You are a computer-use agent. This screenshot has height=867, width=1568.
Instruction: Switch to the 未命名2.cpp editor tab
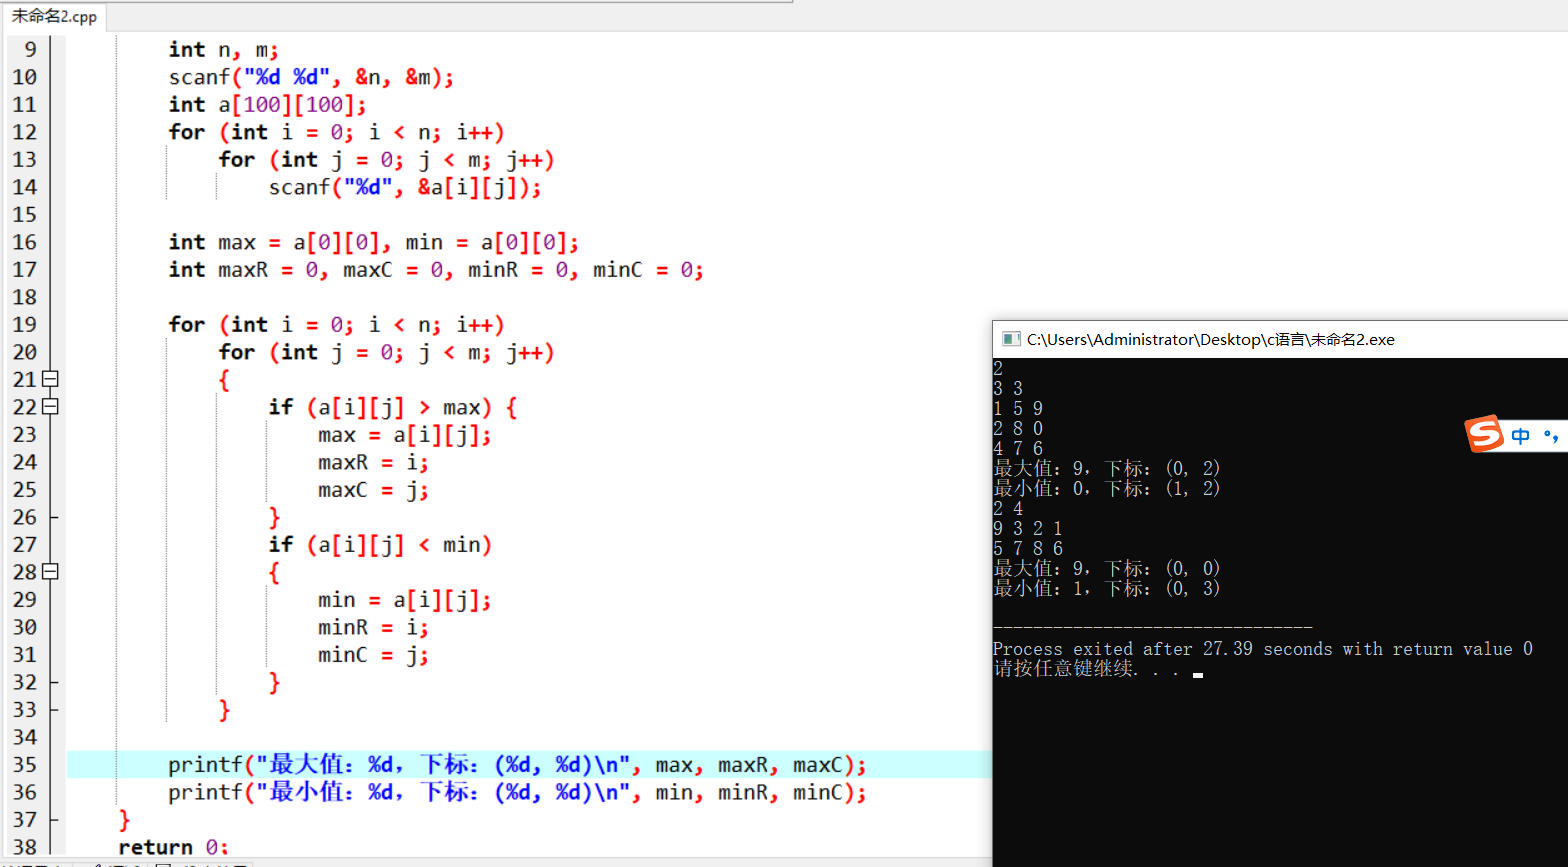[53, 16]
